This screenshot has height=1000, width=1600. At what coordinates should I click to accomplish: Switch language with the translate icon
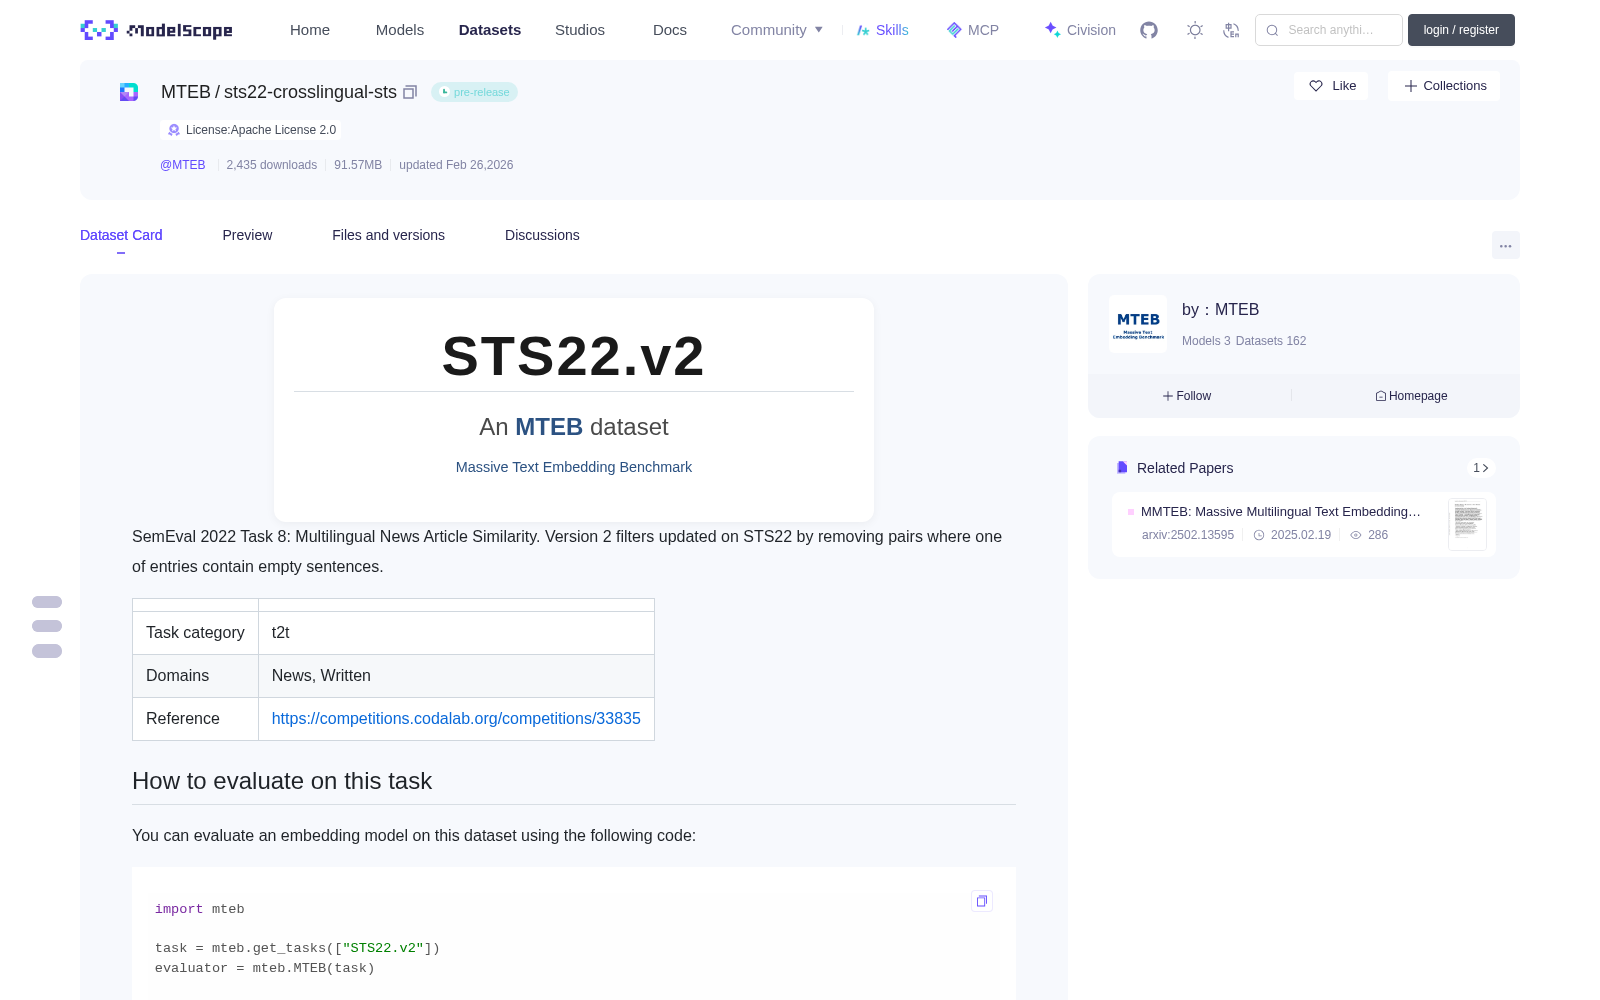pos(1232,30)
